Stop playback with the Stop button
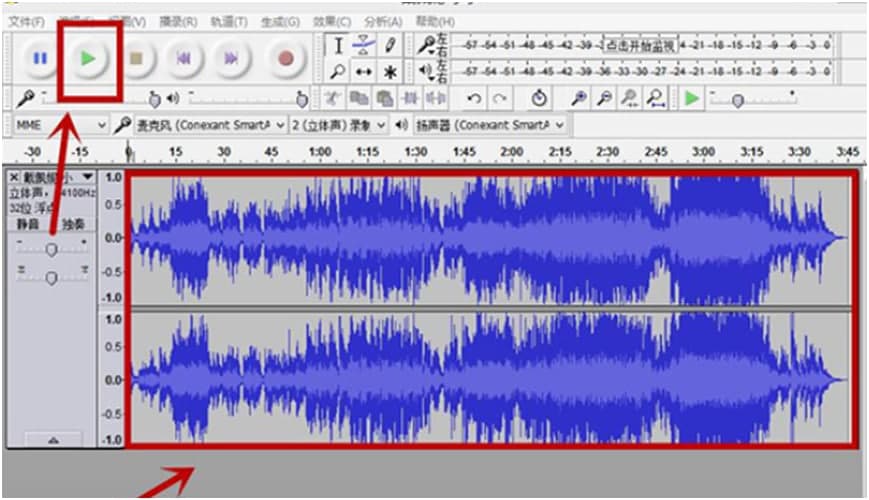Viewport: 869px width, 500px height. pyautogui.click(x=136, y=58)
